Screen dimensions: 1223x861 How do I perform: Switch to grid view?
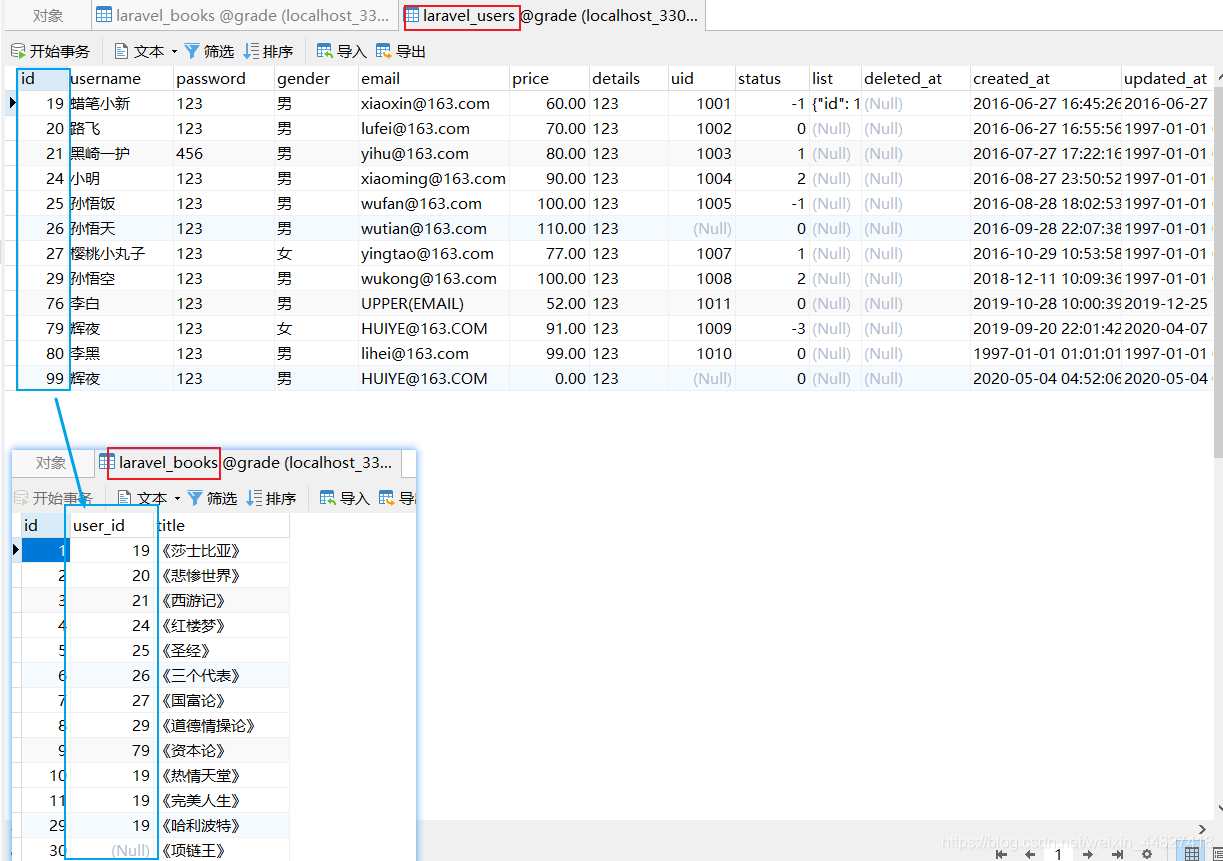coord(1192,853)
